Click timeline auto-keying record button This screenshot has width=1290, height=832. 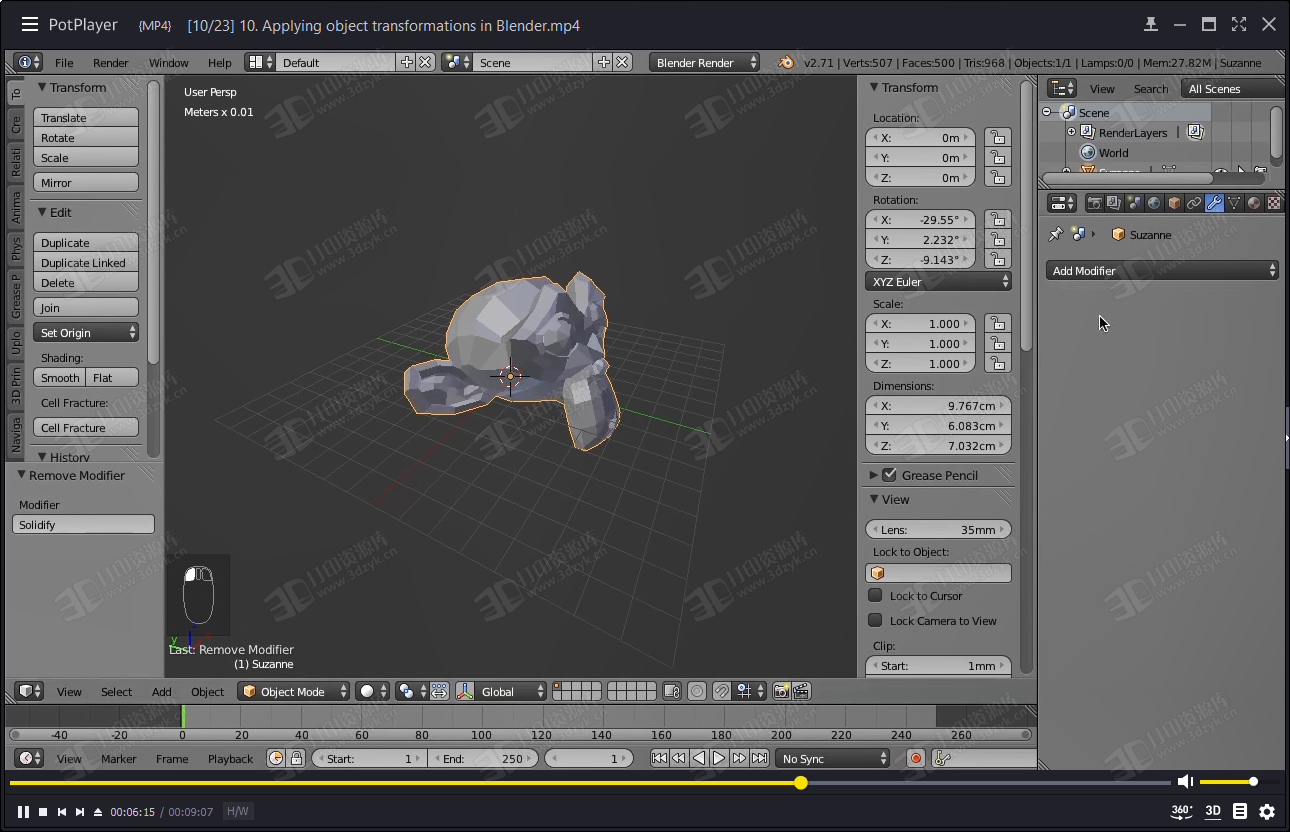click(x=916, y=758)
